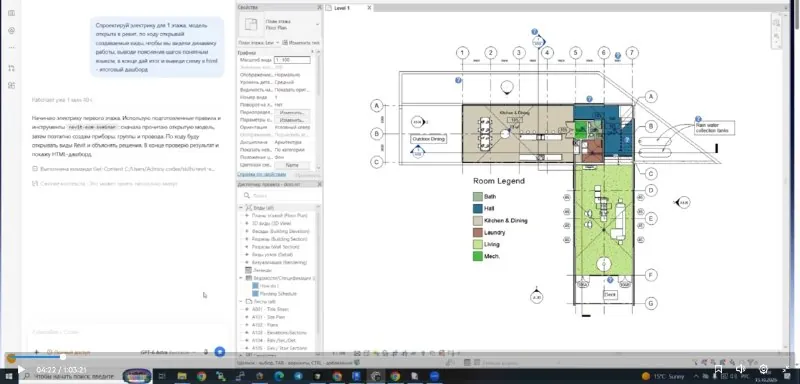The image size is (800, 384).
Task: Select grid bubble 1
Action: pyautogui.click(x=462, y=53)
